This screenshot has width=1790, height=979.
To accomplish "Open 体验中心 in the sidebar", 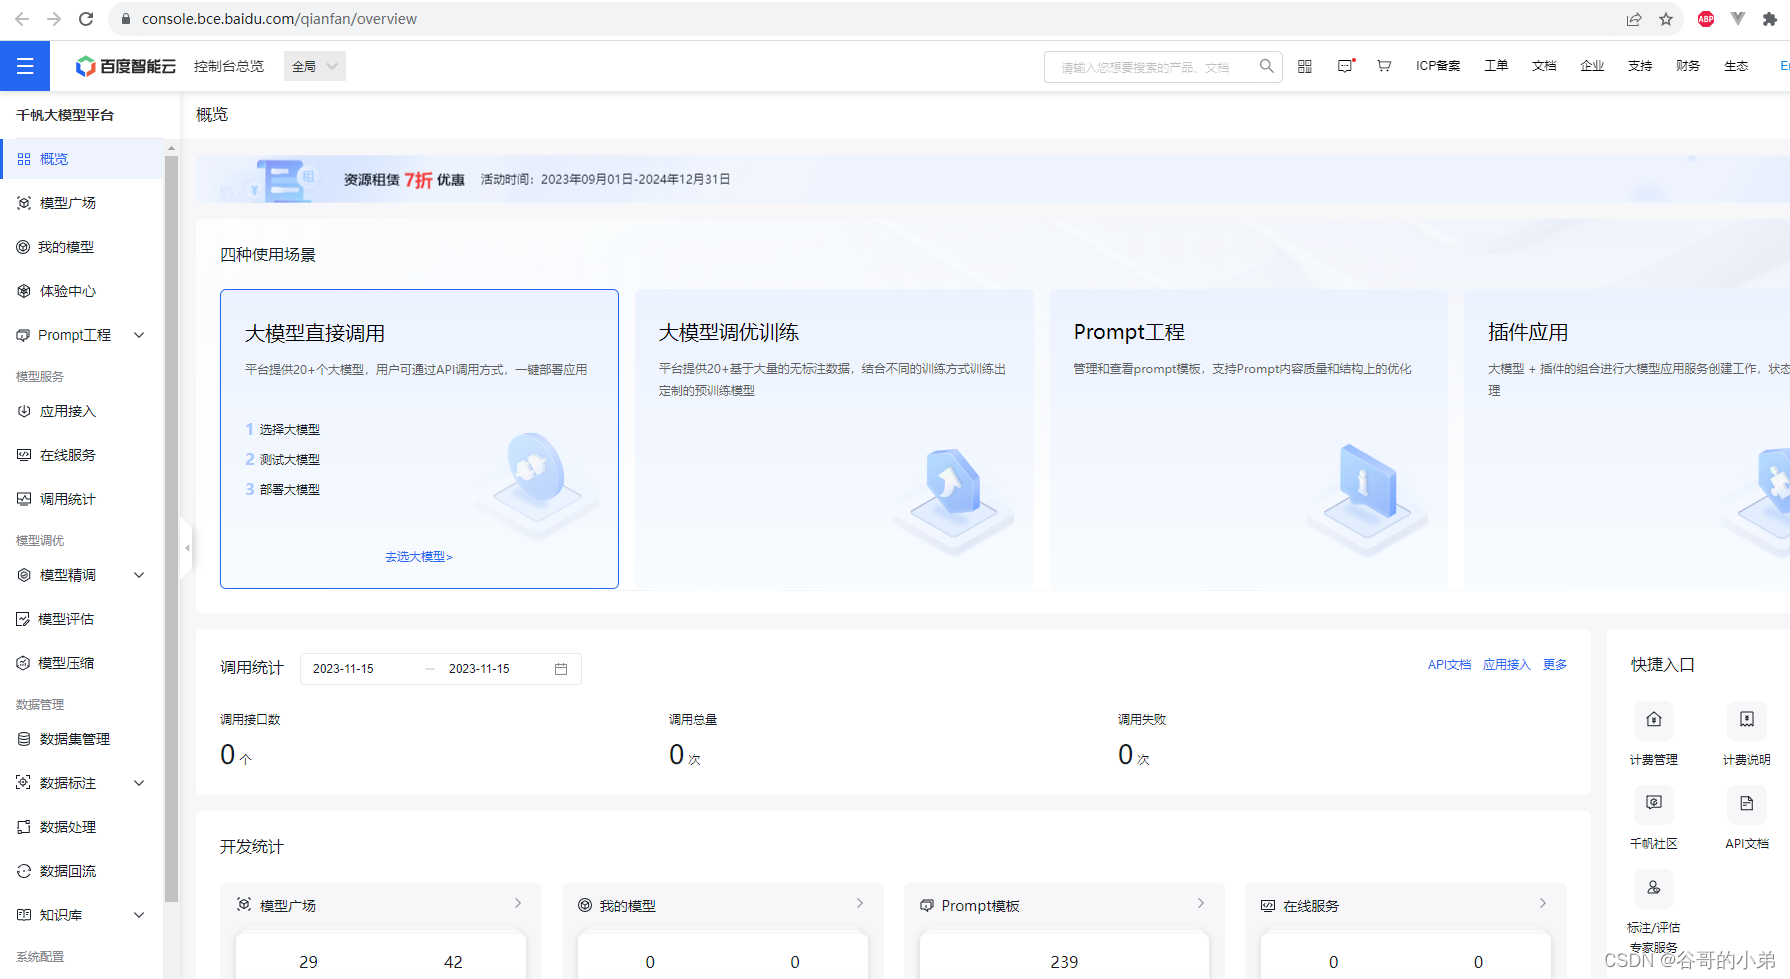I will click(82, 291).
